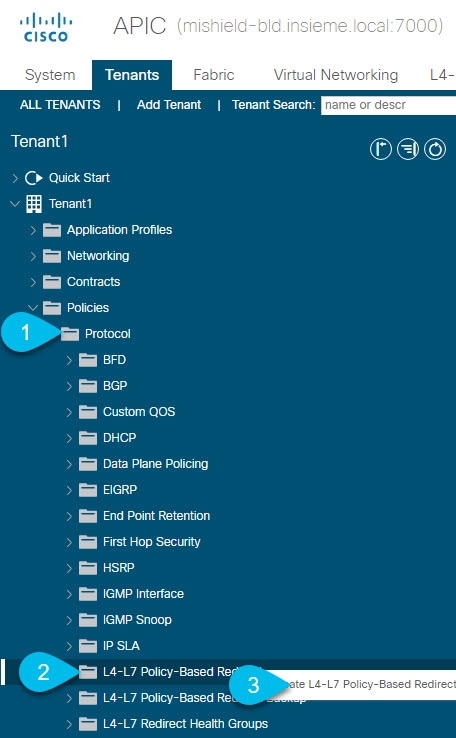Select the HSRP tree item
This screenshot has height=738, width=456.
(119, 568)
